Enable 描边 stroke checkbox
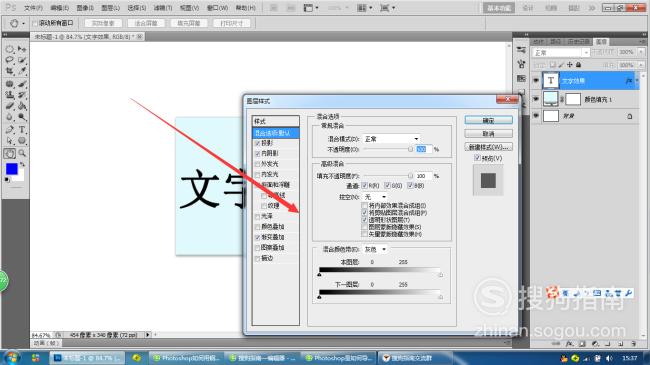This screenshot has height=365, width=650. pyautogui.click(x=257, y=258)
